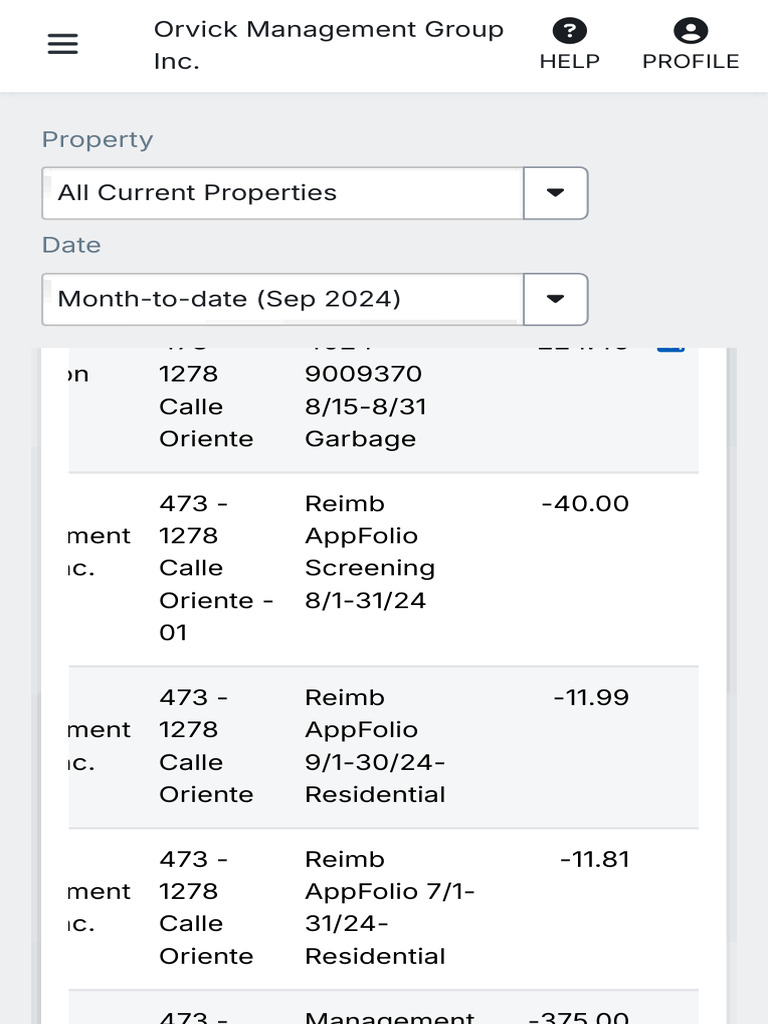Open the hamburger navigation menu
This screenshot has height=1024, width=768.
tap(62, 45)
